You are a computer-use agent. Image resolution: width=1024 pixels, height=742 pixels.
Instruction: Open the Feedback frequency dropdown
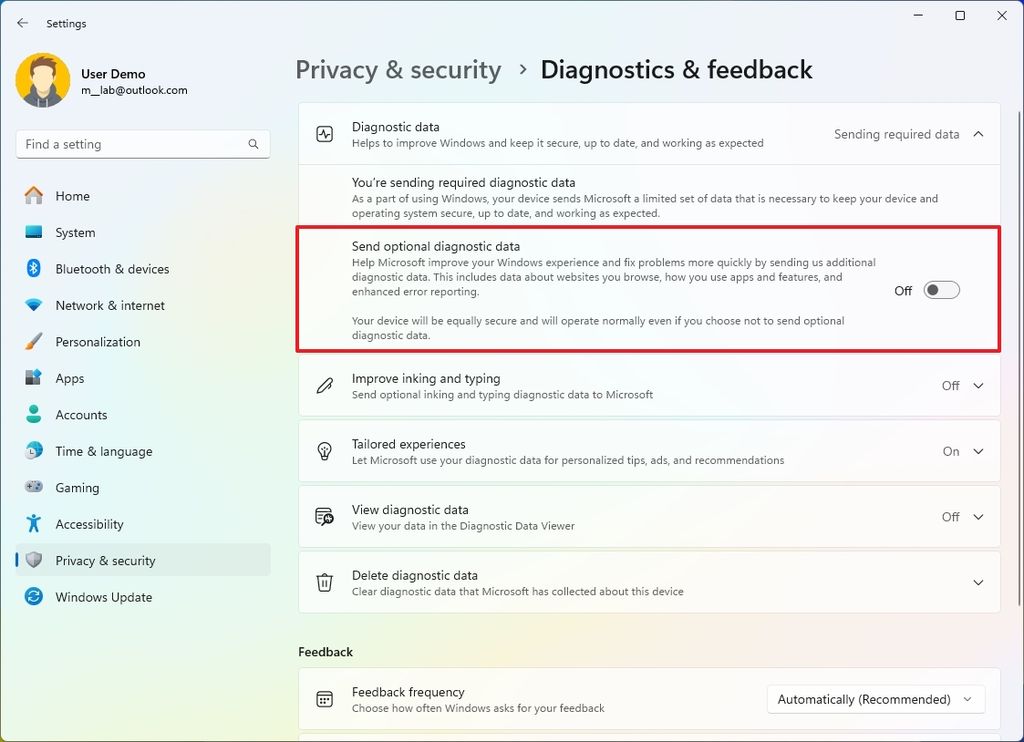(875, 699)
